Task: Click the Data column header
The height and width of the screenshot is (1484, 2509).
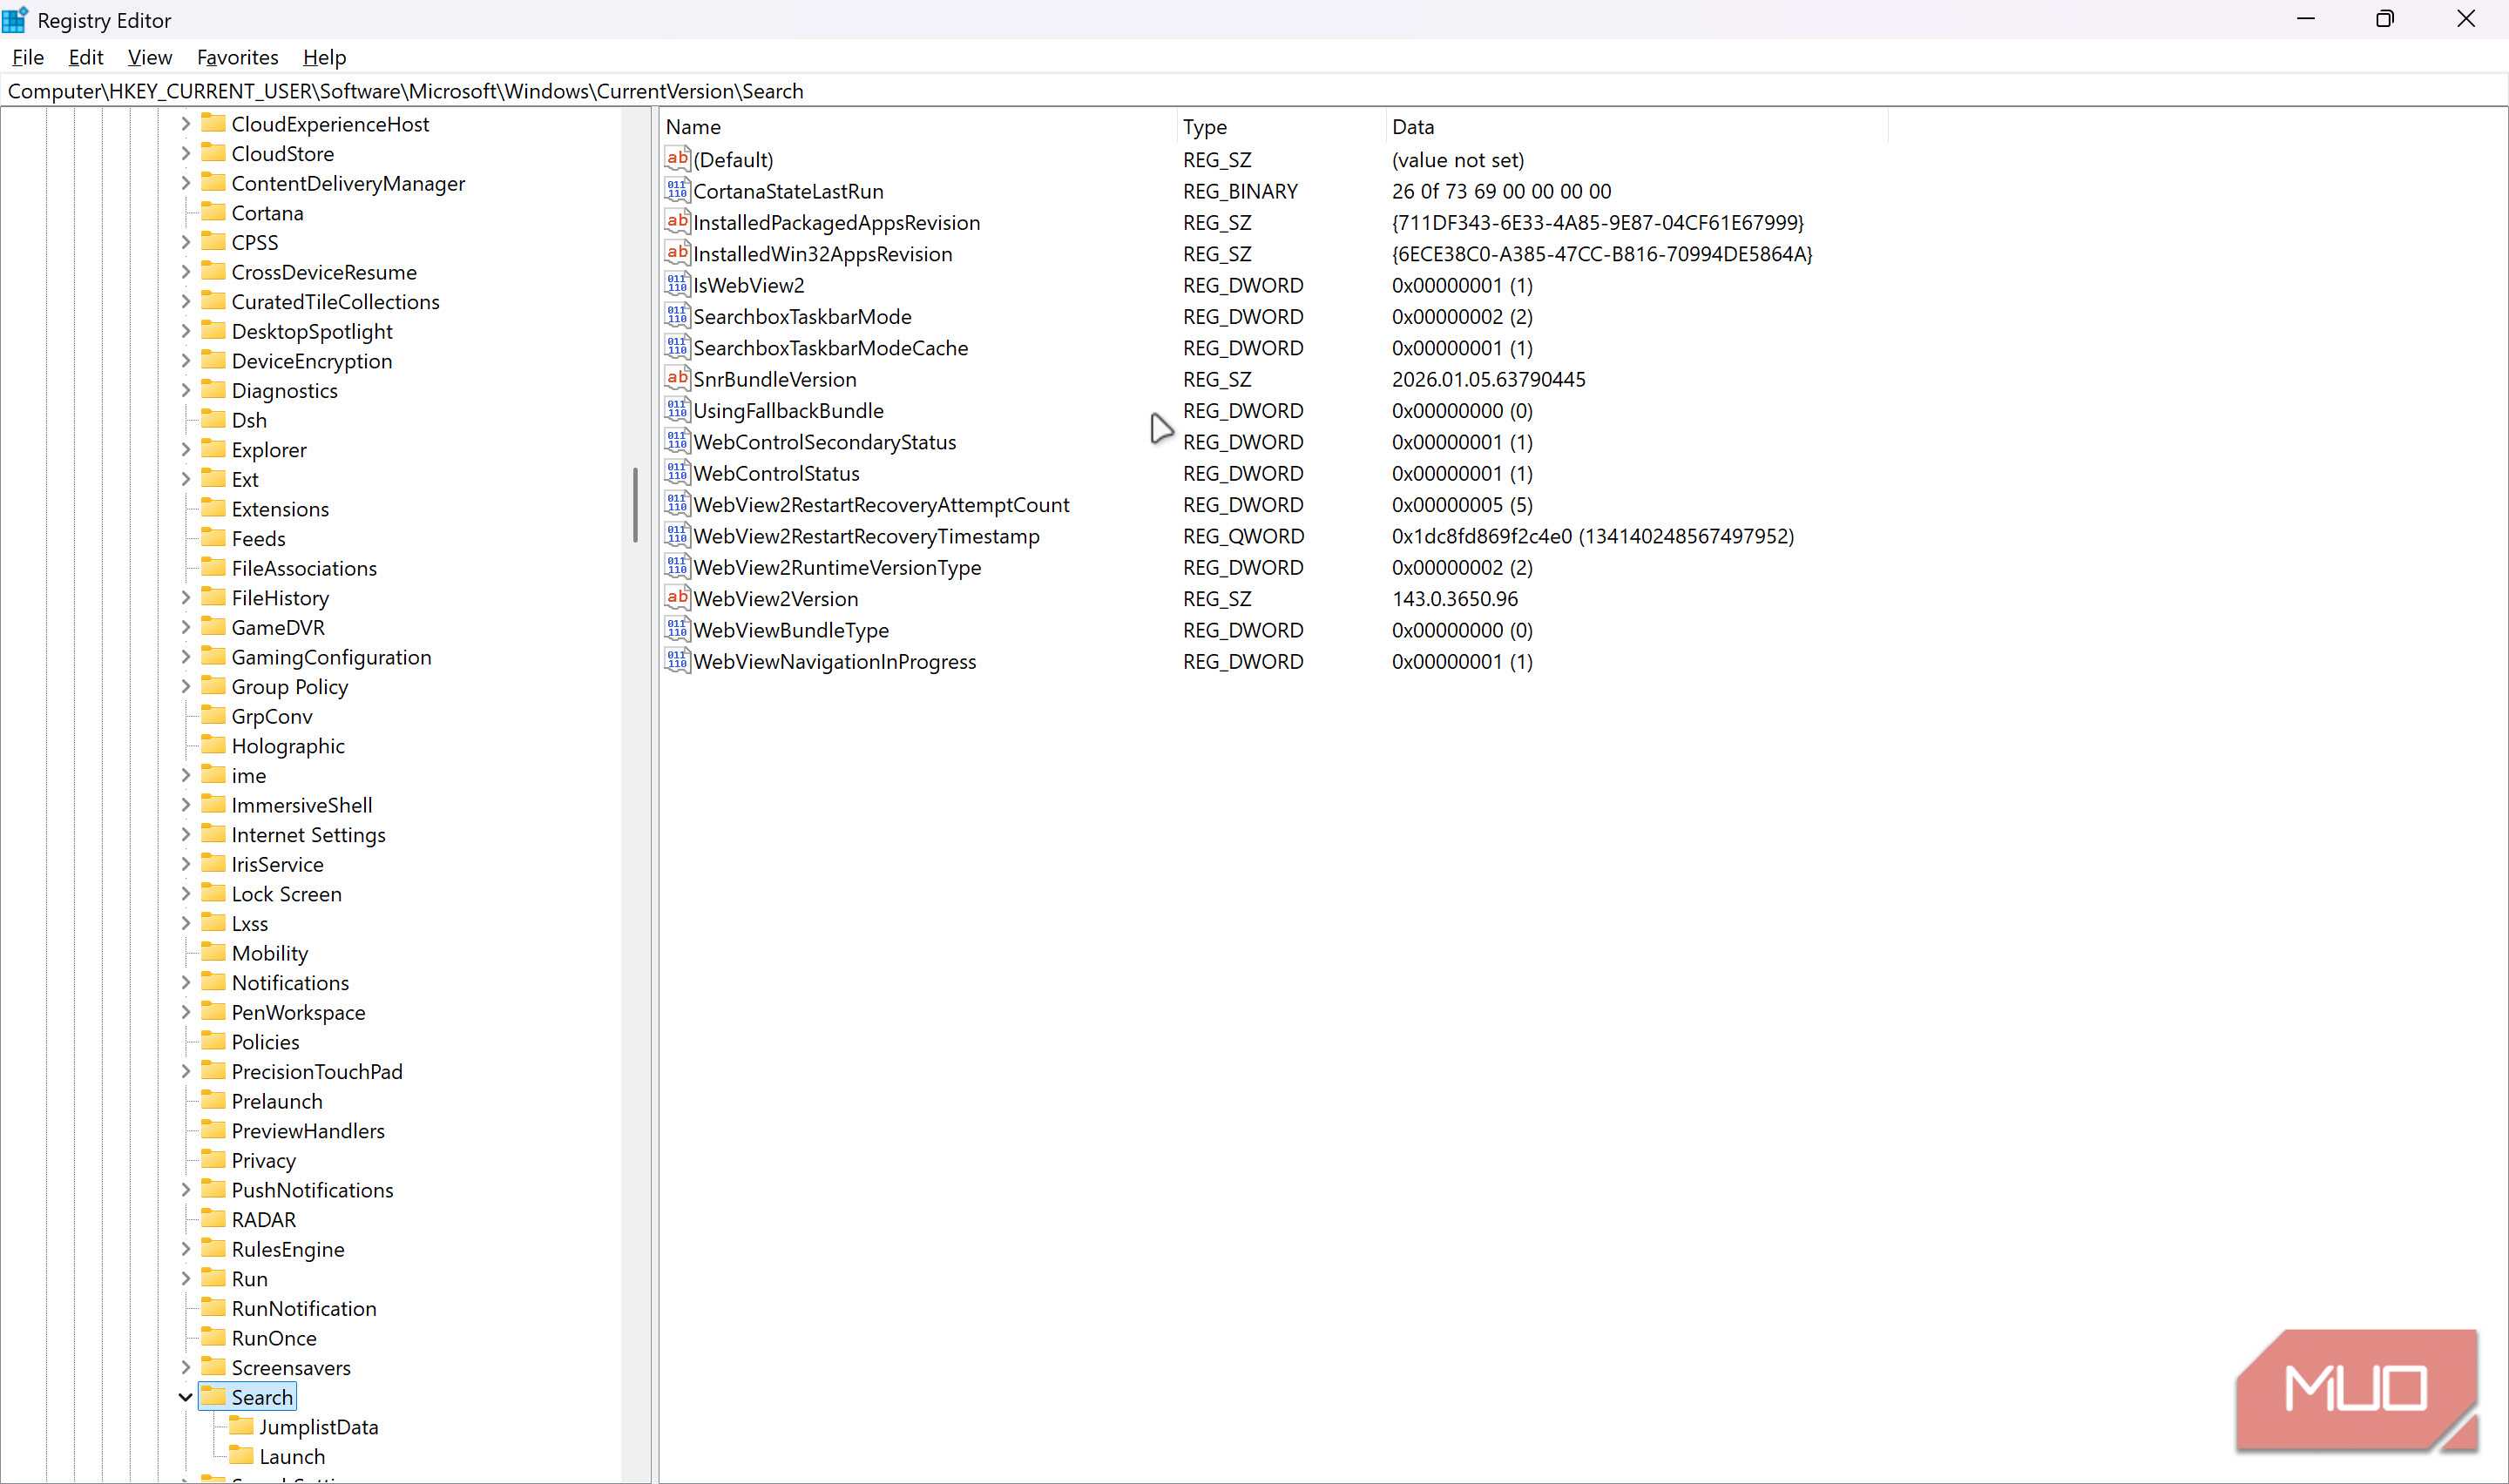Action: pos(1637,126)
